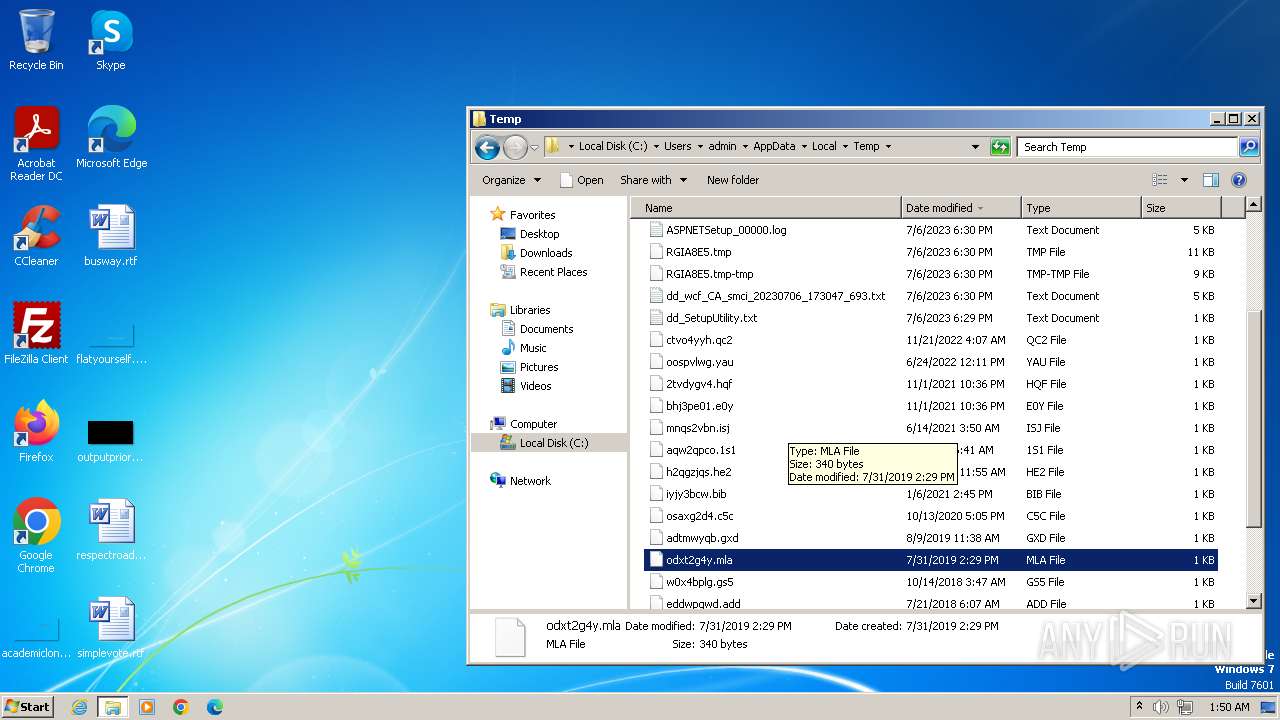Open Explorer help question mark icon
The height and width of the screenshot is (720, 1280).
pyautogui.click(x=1239, y=180)
